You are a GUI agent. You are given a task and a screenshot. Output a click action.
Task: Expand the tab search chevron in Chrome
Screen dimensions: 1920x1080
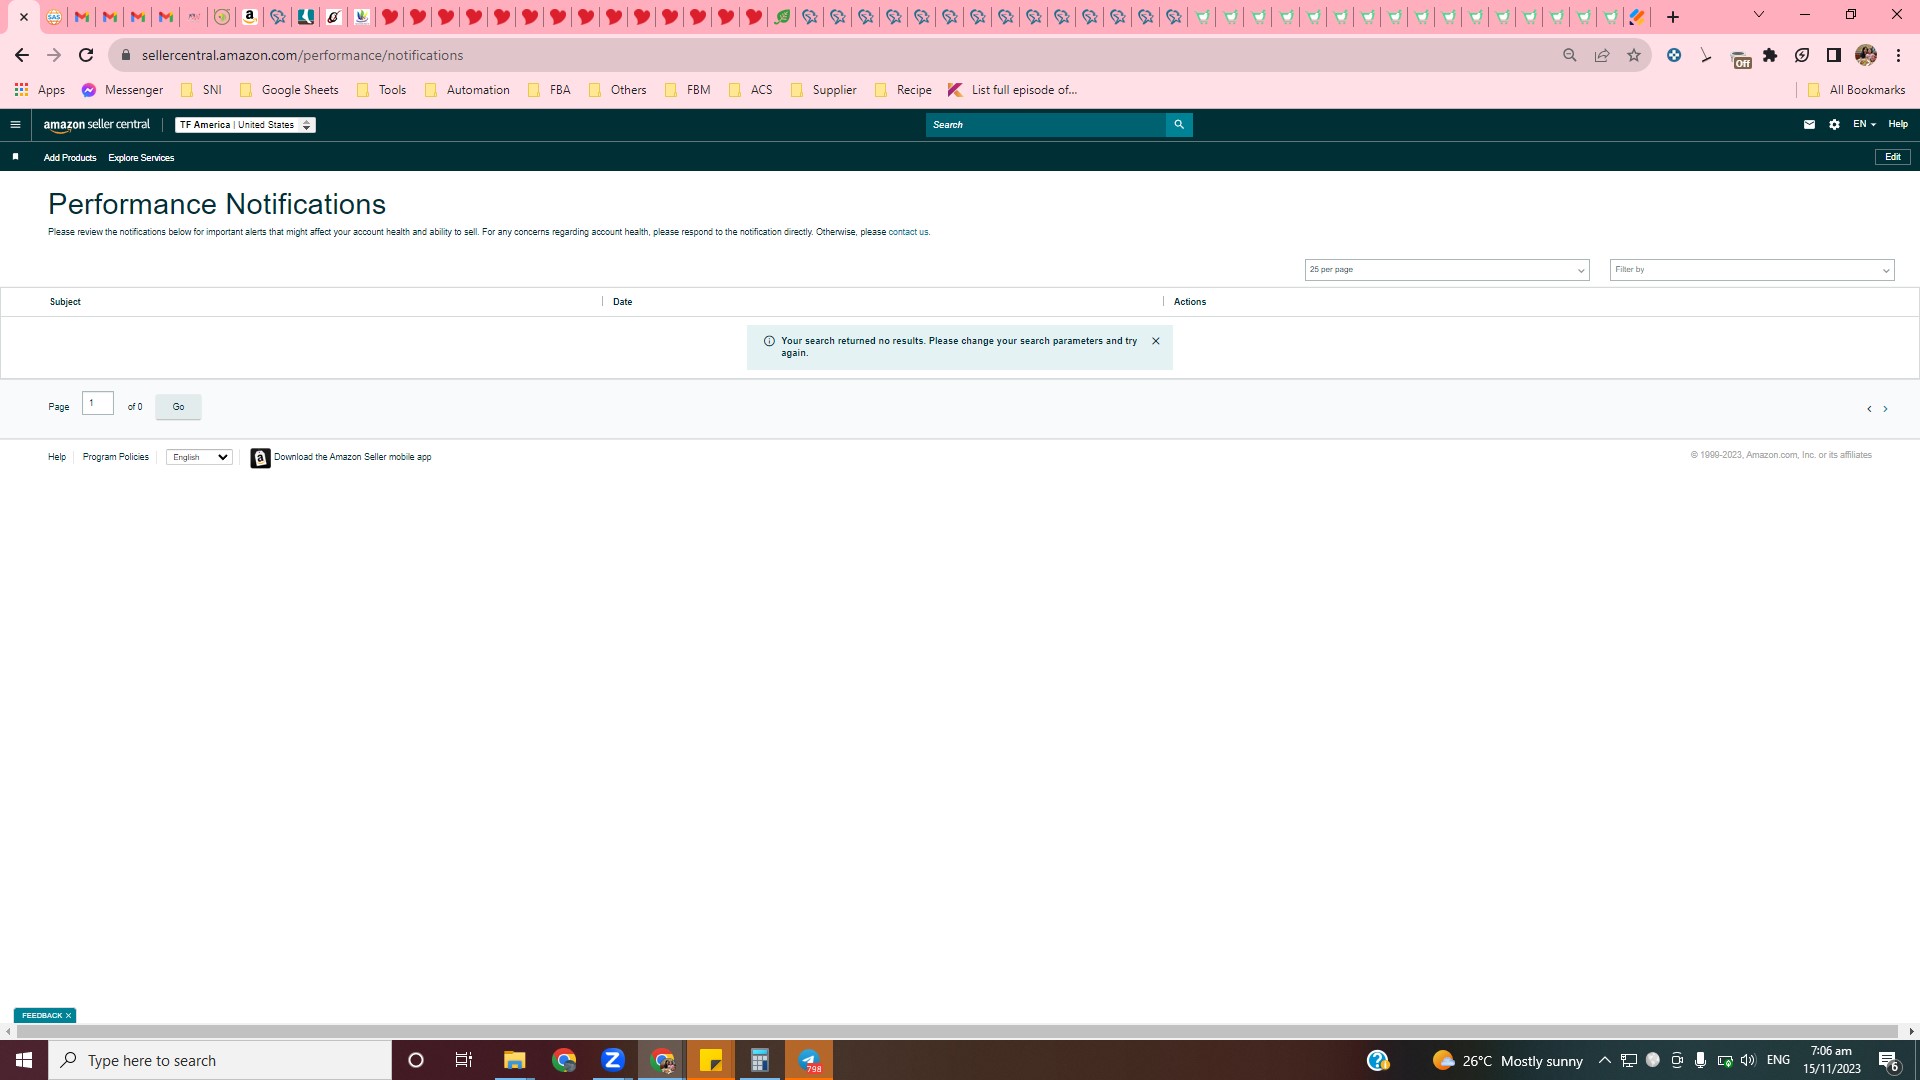pos(1759,15)
